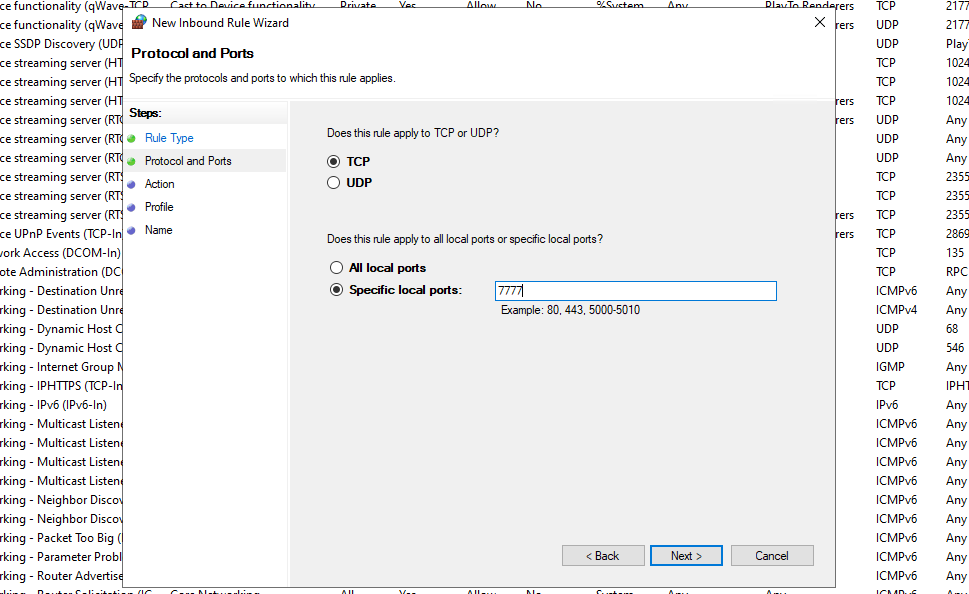Close the wizard with the X button
The height and width of the screenshot is (594, 969).
(819, 22)
